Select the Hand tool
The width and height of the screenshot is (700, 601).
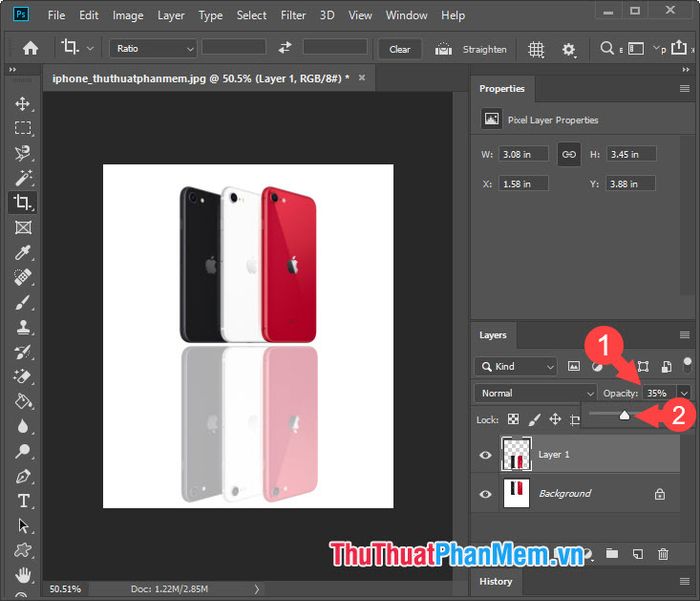[x=22, y=576]
